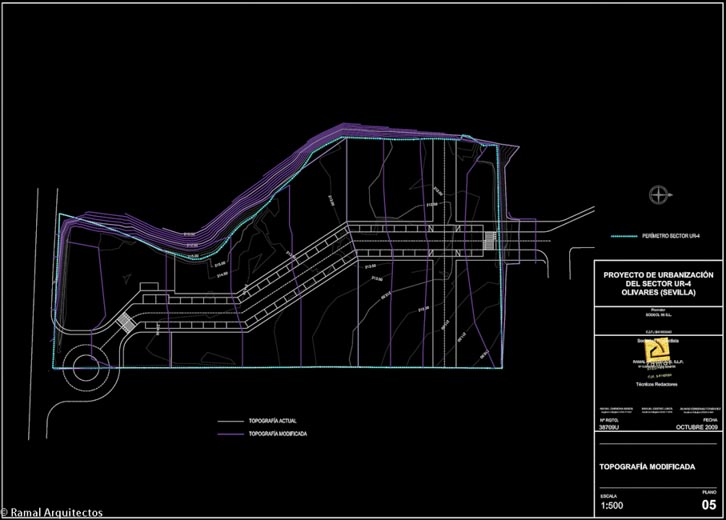Select the hatched crosswalk at the east intersection
Screen dimensions: 726x520
point(490,240)
